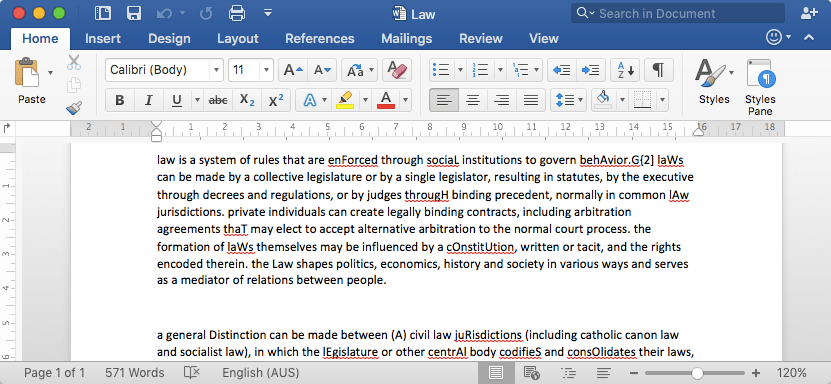Click the Copy icon below scissors
The width and height of the screenshot is (831, 384).
tap(74, 85)
